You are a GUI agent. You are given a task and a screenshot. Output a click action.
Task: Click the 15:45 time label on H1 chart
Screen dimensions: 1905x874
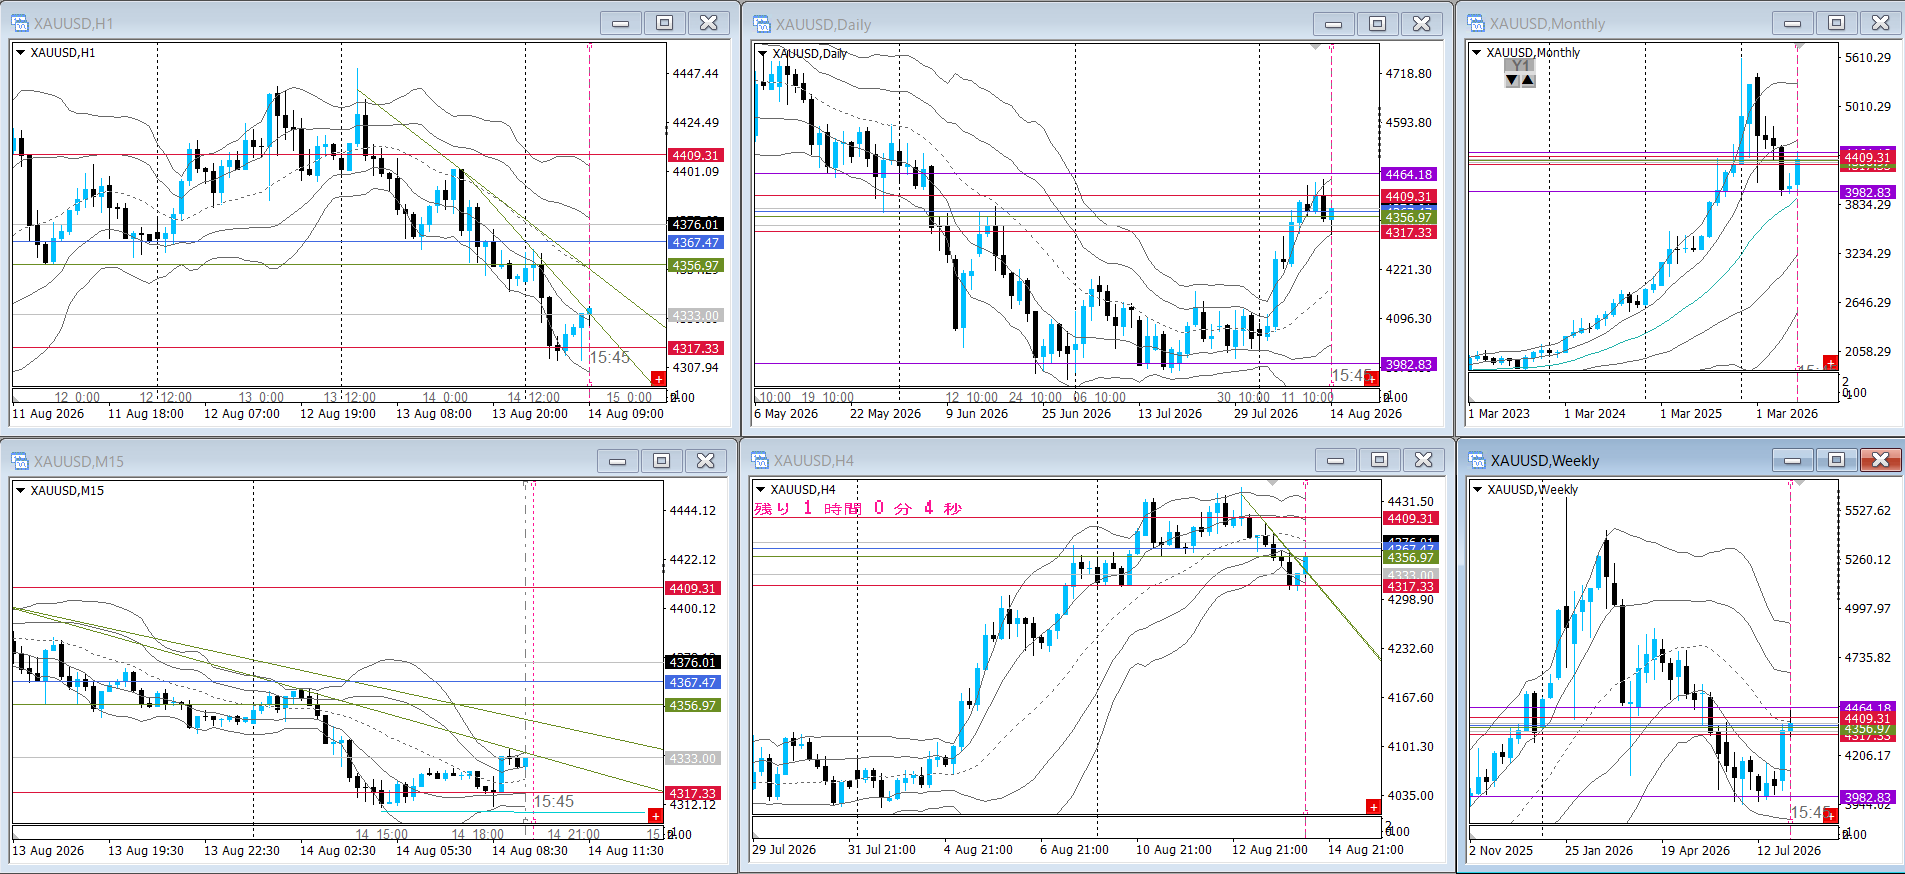click(610, 358)
